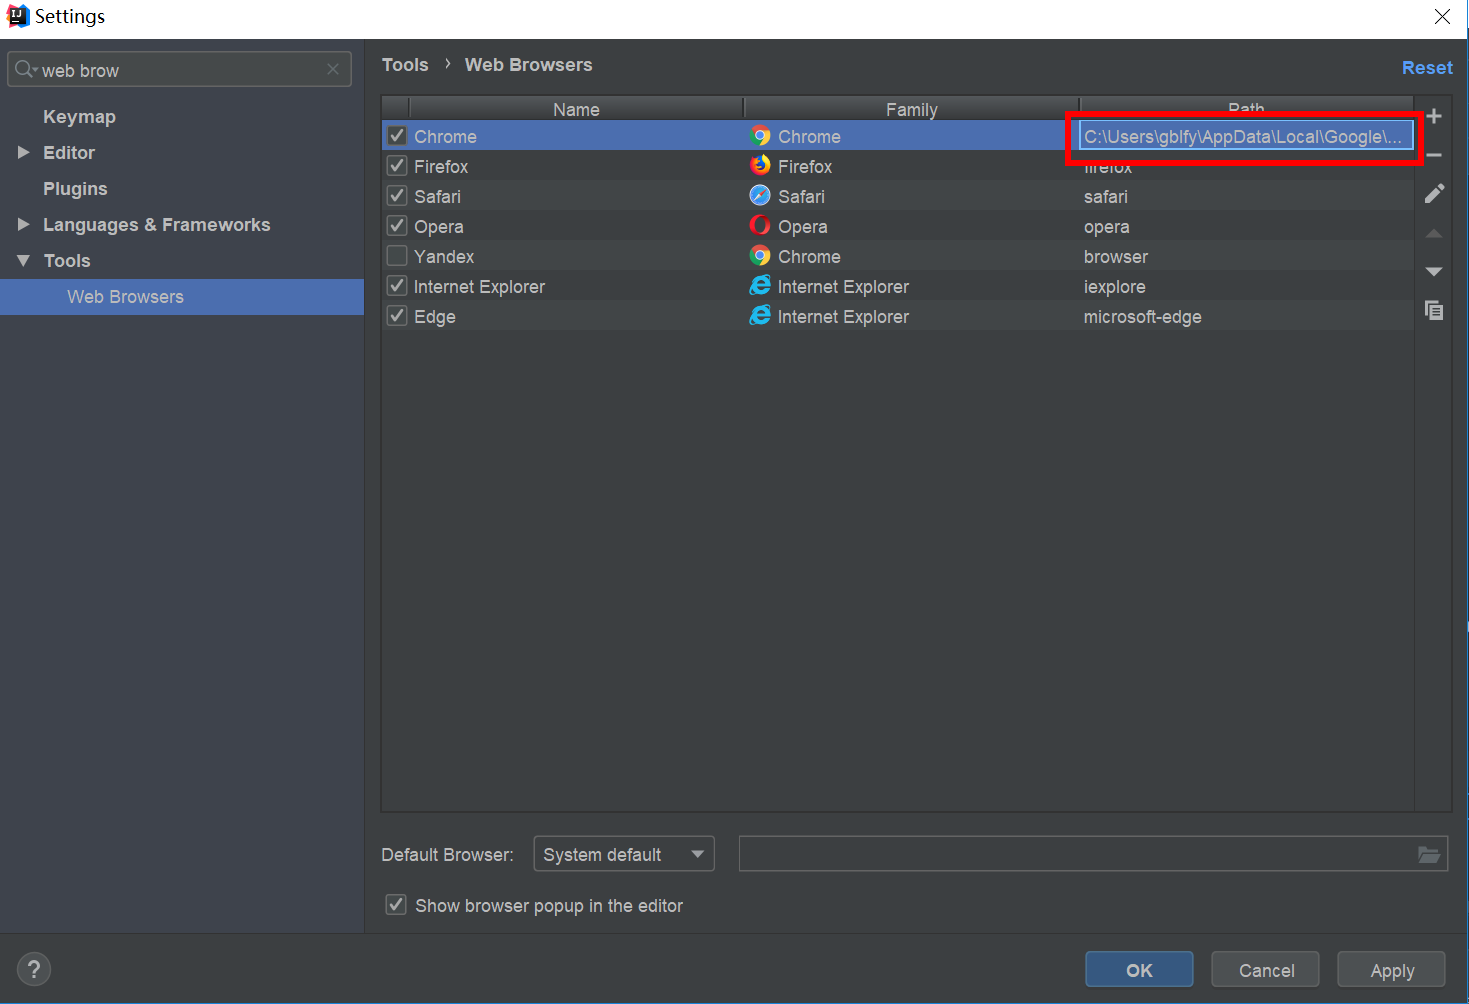Move selected browser down with arrow

tap(1434, 272)
